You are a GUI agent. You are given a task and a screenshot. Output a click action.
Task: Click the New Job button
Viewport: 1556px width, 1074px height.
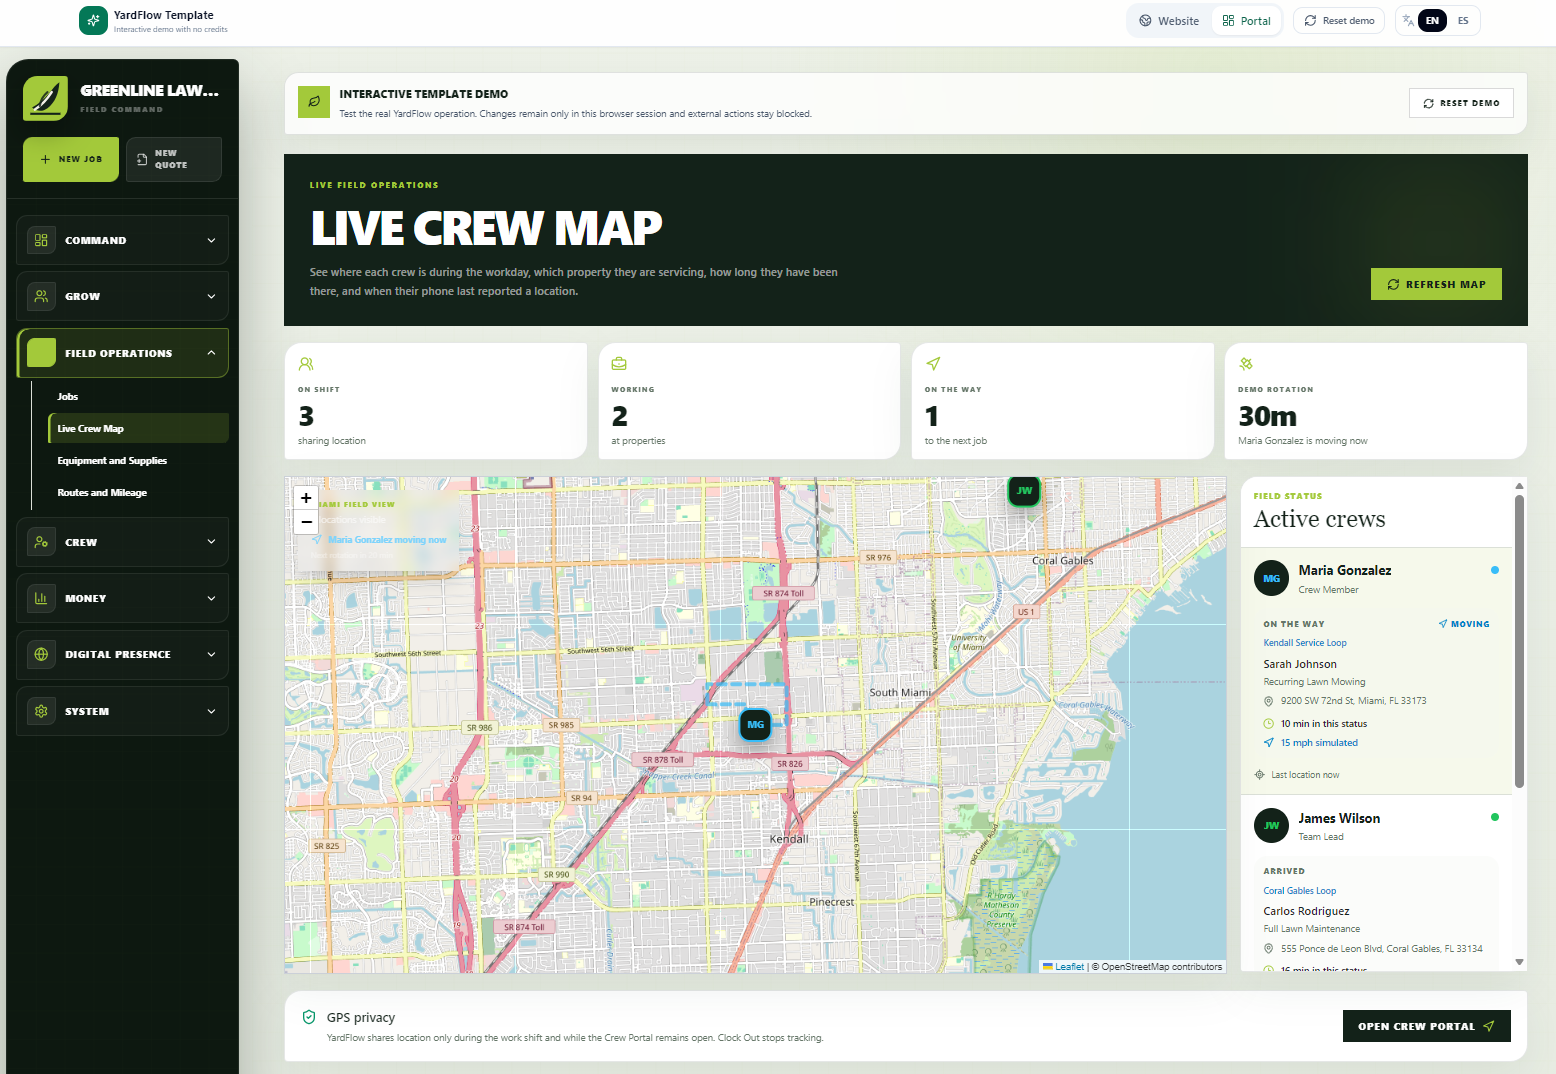click(71, 159)
